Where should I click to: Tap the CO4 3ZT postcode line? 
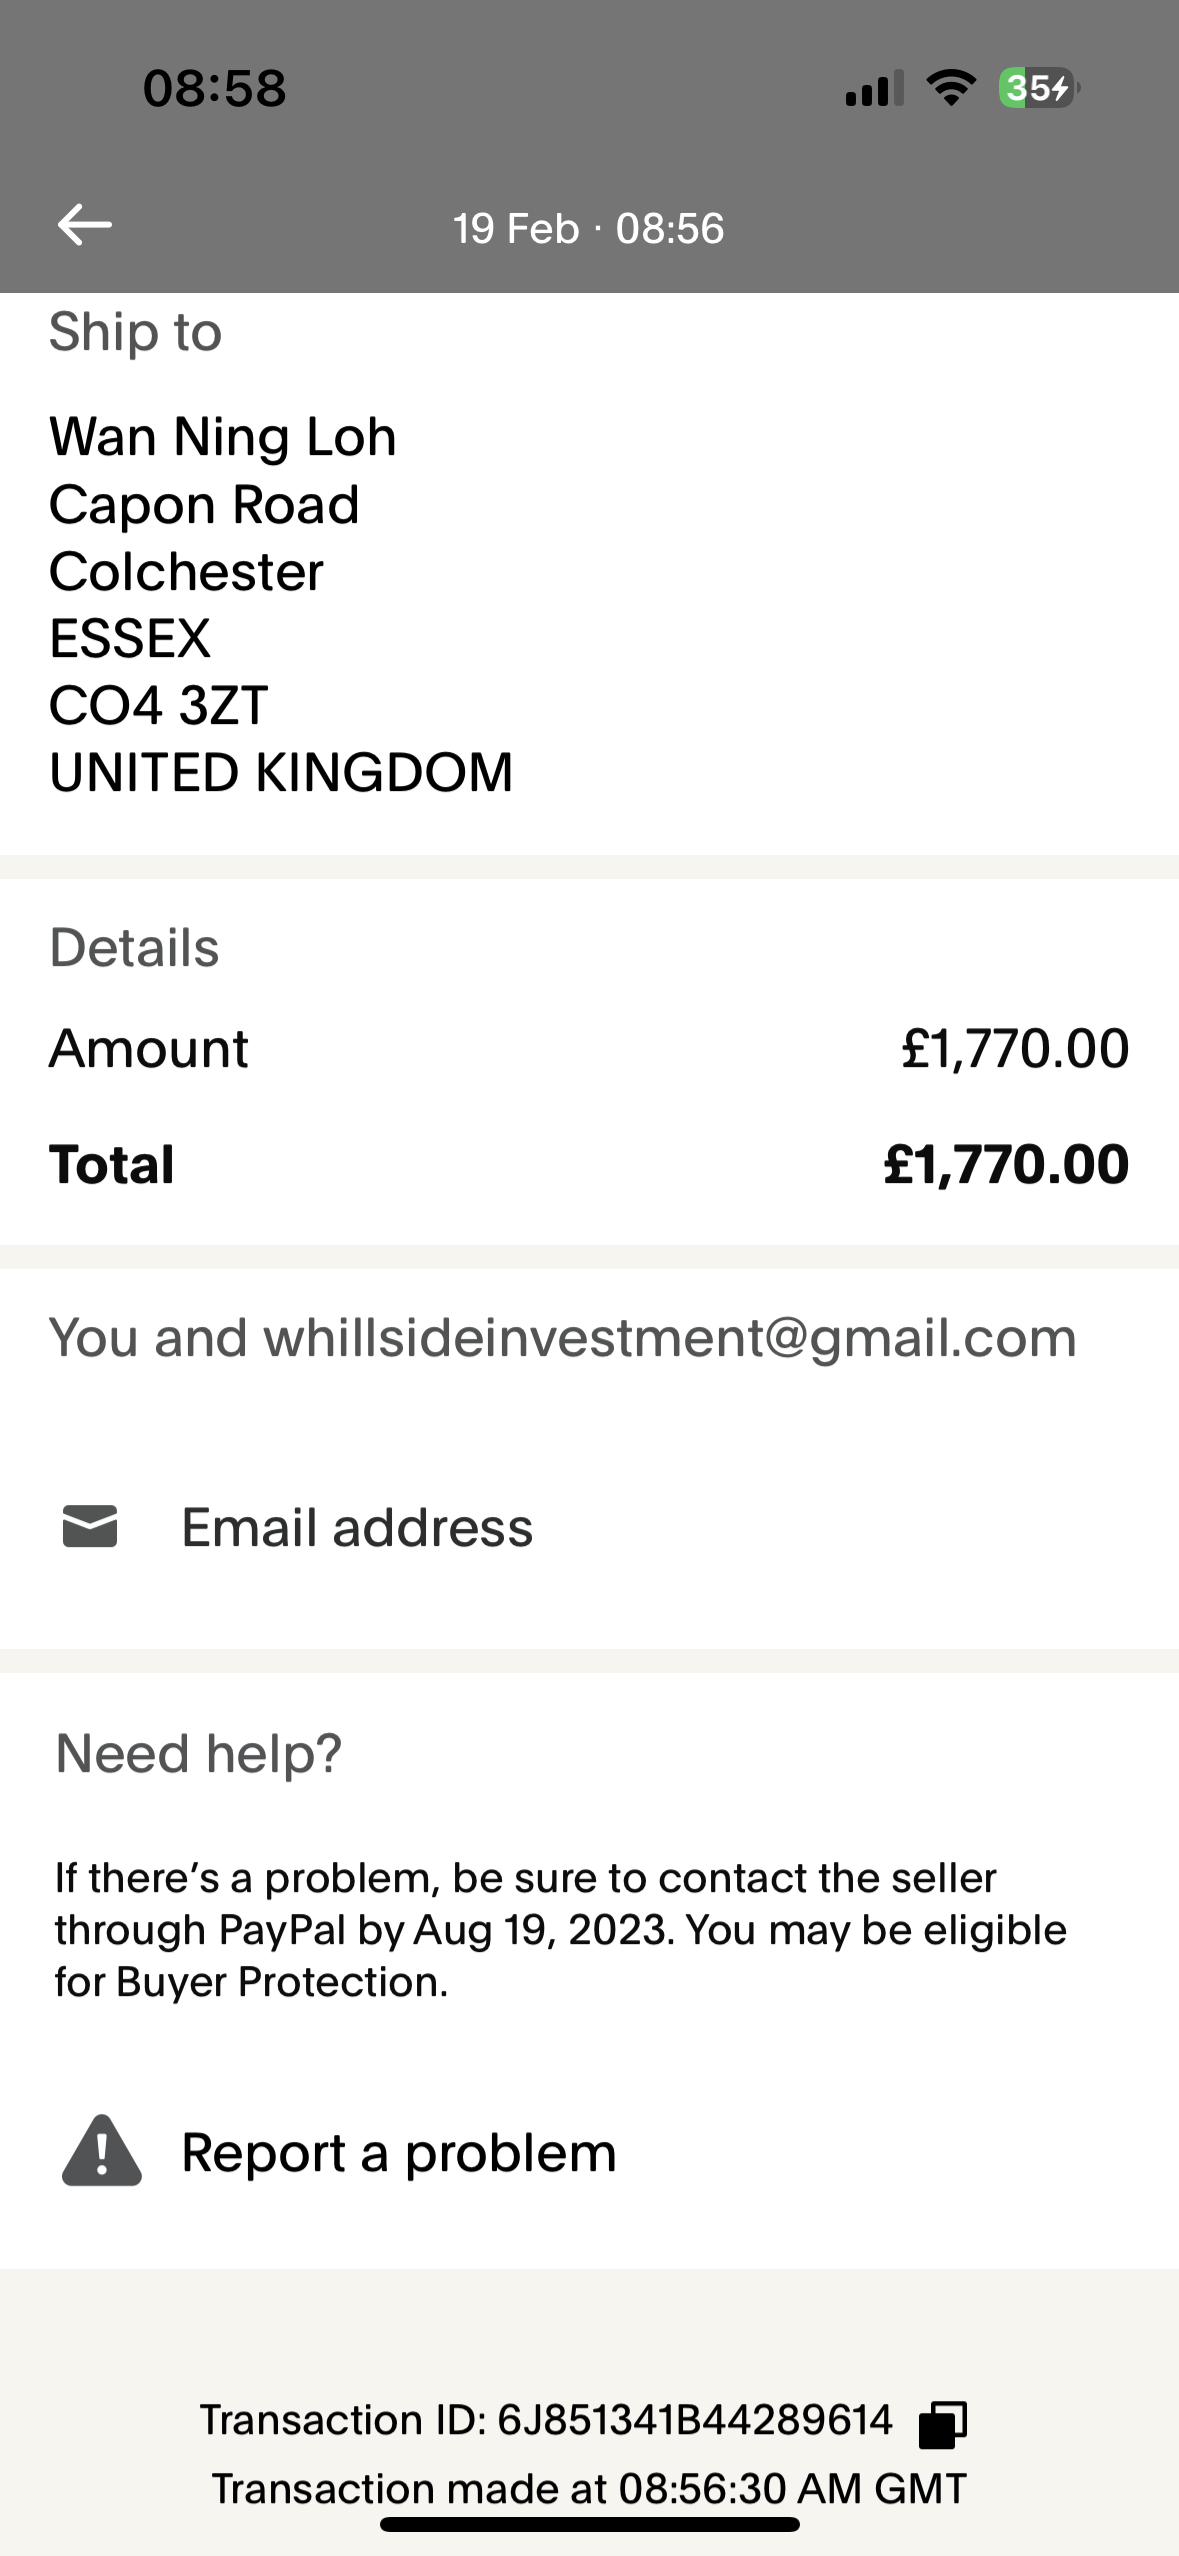point(159,705)
